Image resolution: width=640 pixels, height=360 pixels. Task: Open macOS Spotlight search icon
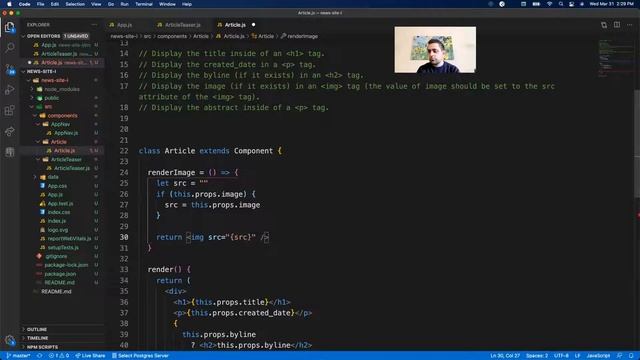tap(561, 4)
